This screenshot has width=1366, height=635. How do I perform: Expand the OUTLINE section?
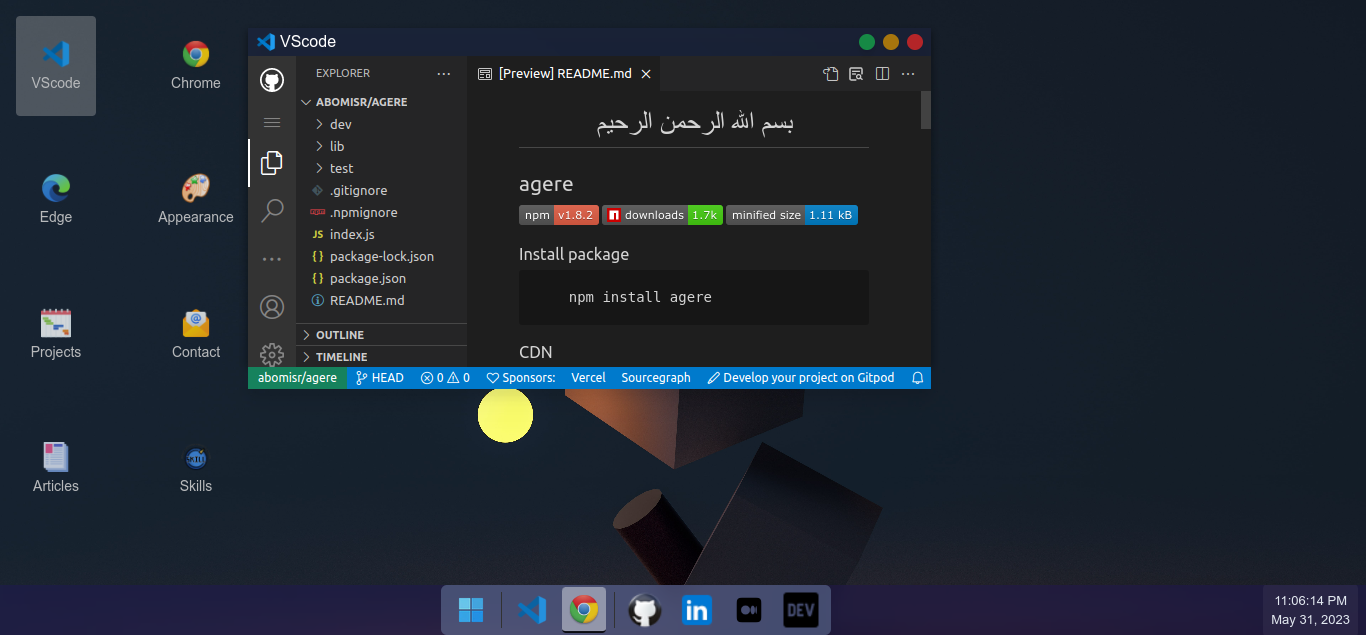pos(382,335)
